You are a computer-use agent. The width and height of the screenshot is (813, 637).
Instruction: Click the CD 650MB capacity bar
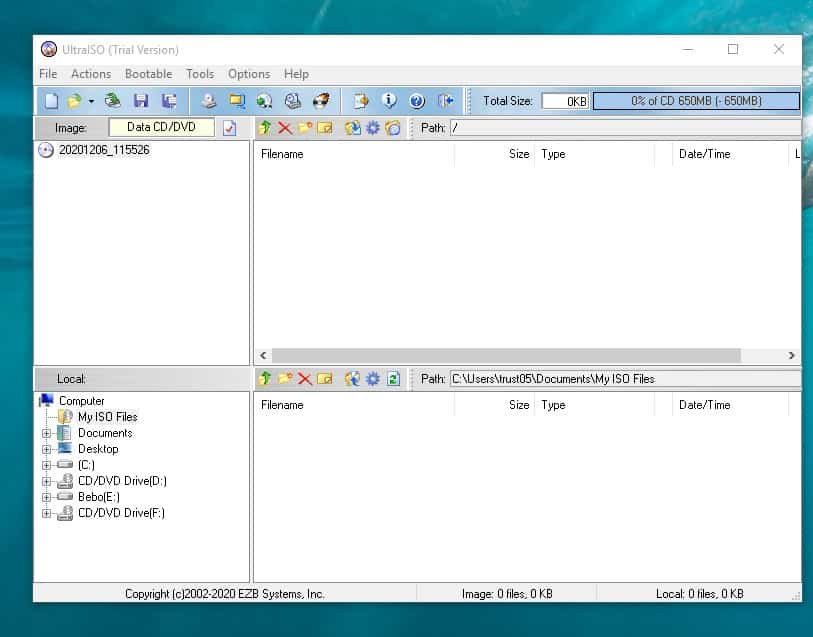pos(695,101)
